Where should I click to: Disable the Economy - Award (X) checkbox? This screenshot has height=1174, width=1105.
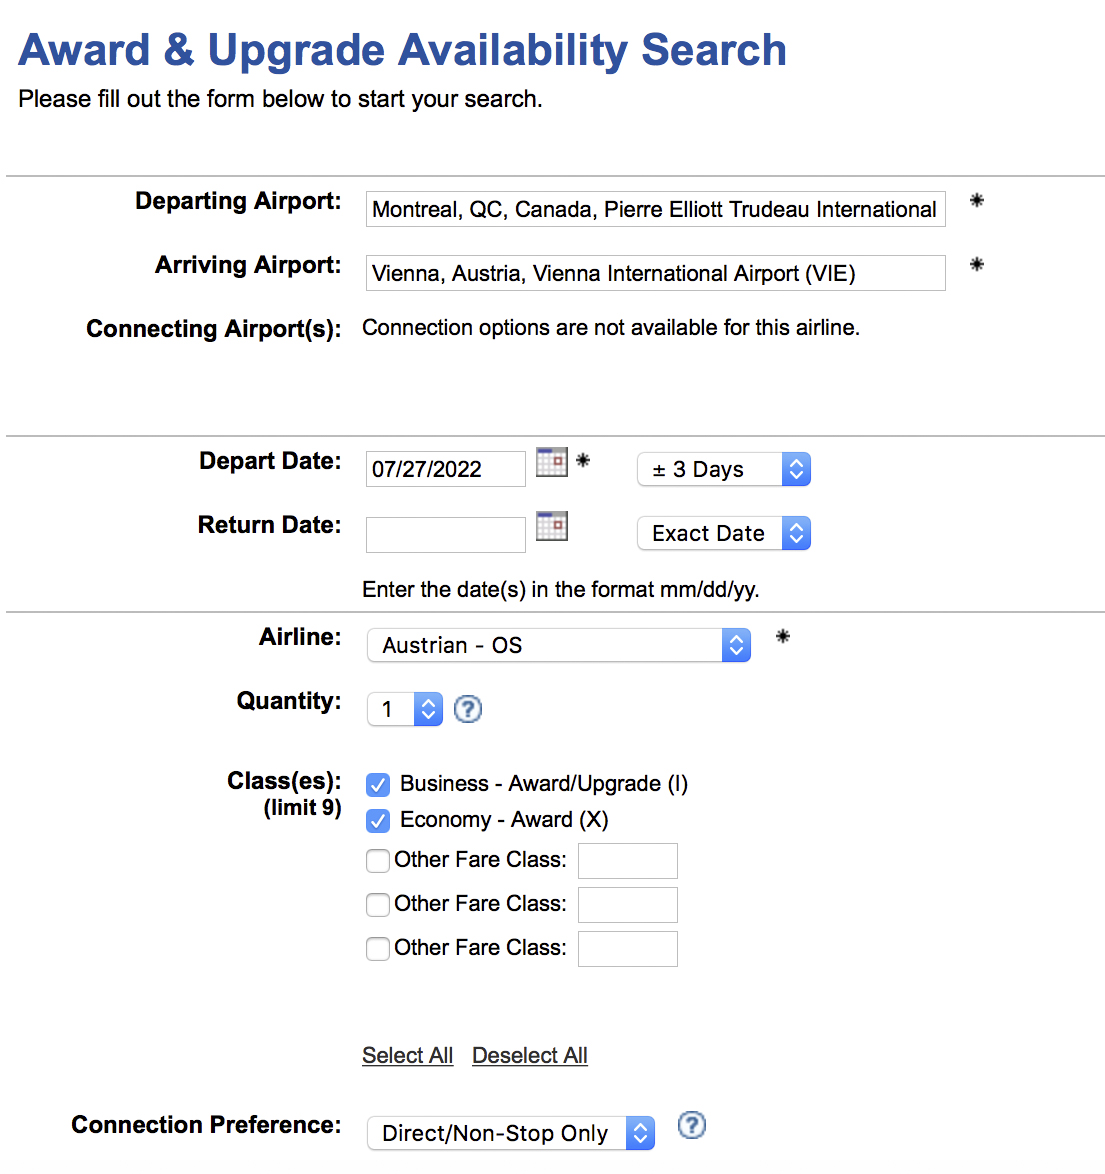(x=377, y=820)
